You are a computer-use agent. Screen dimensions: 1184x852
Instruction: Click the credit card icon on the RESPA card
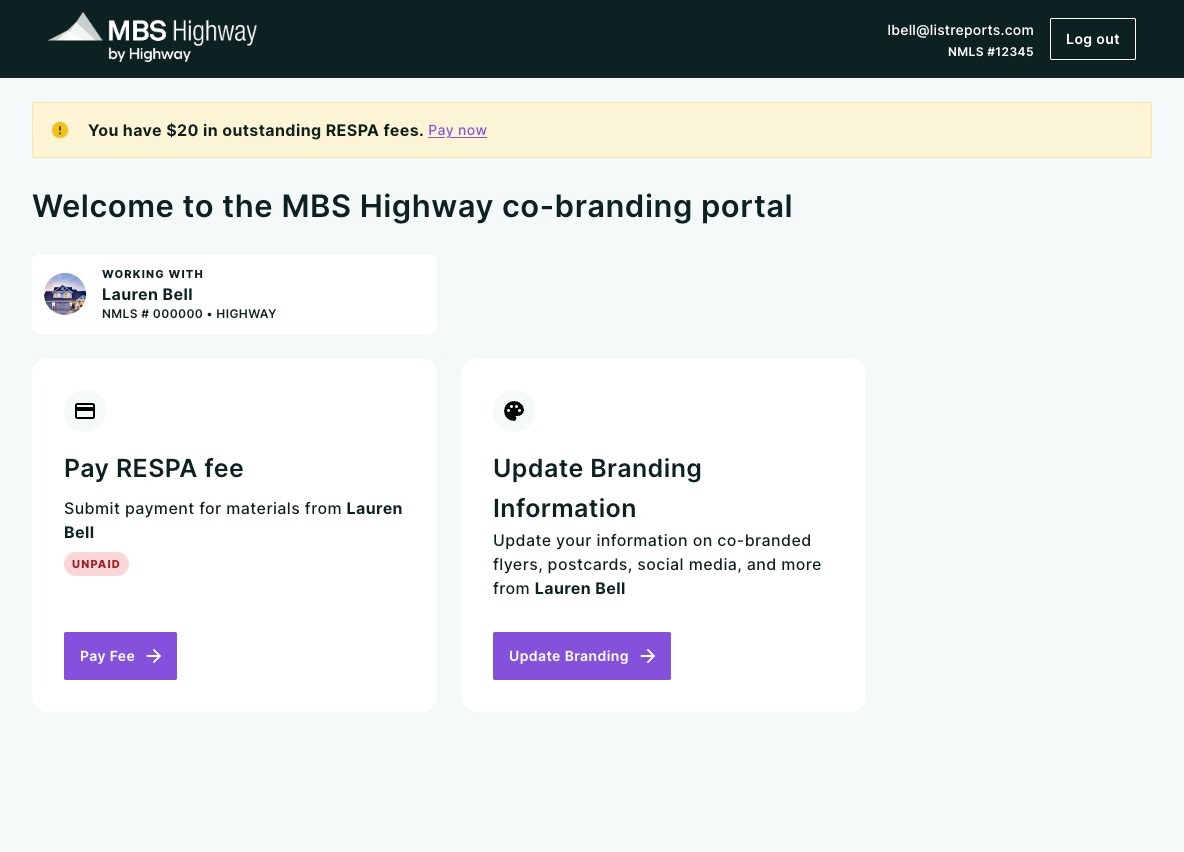pos(85,411)
